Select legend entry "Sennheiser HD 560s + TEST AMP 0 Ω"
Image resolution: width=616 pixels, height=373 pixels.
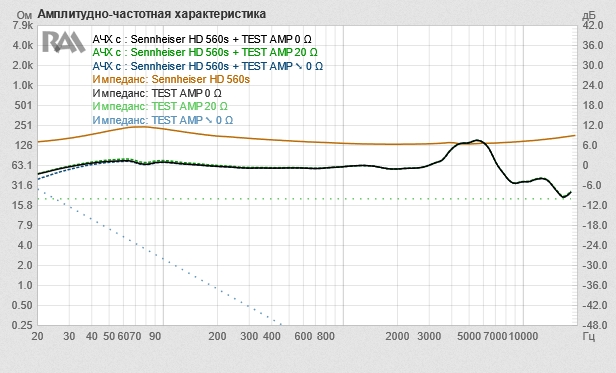tap(221, 39)
